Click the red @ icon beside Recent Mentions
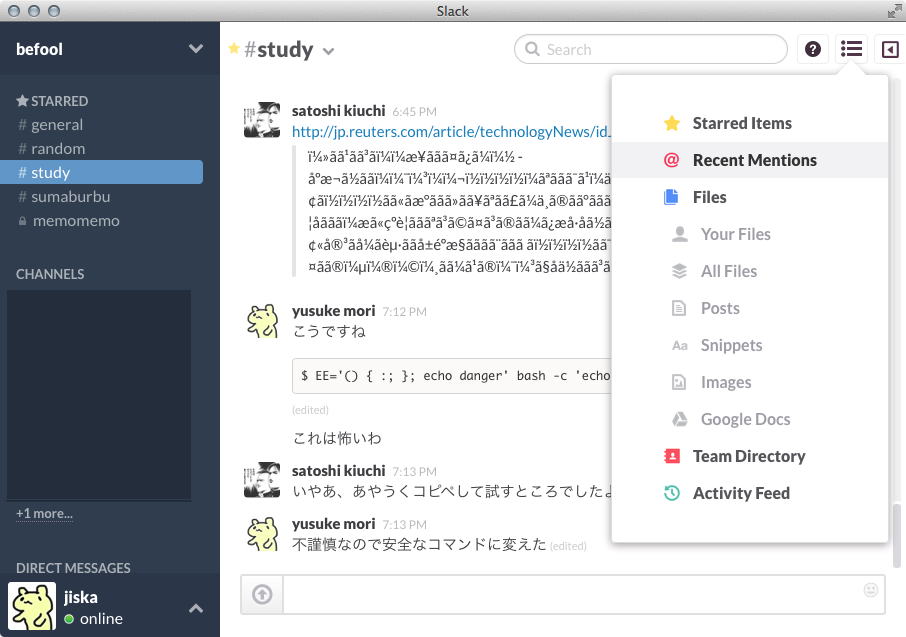 coord(671,160)
